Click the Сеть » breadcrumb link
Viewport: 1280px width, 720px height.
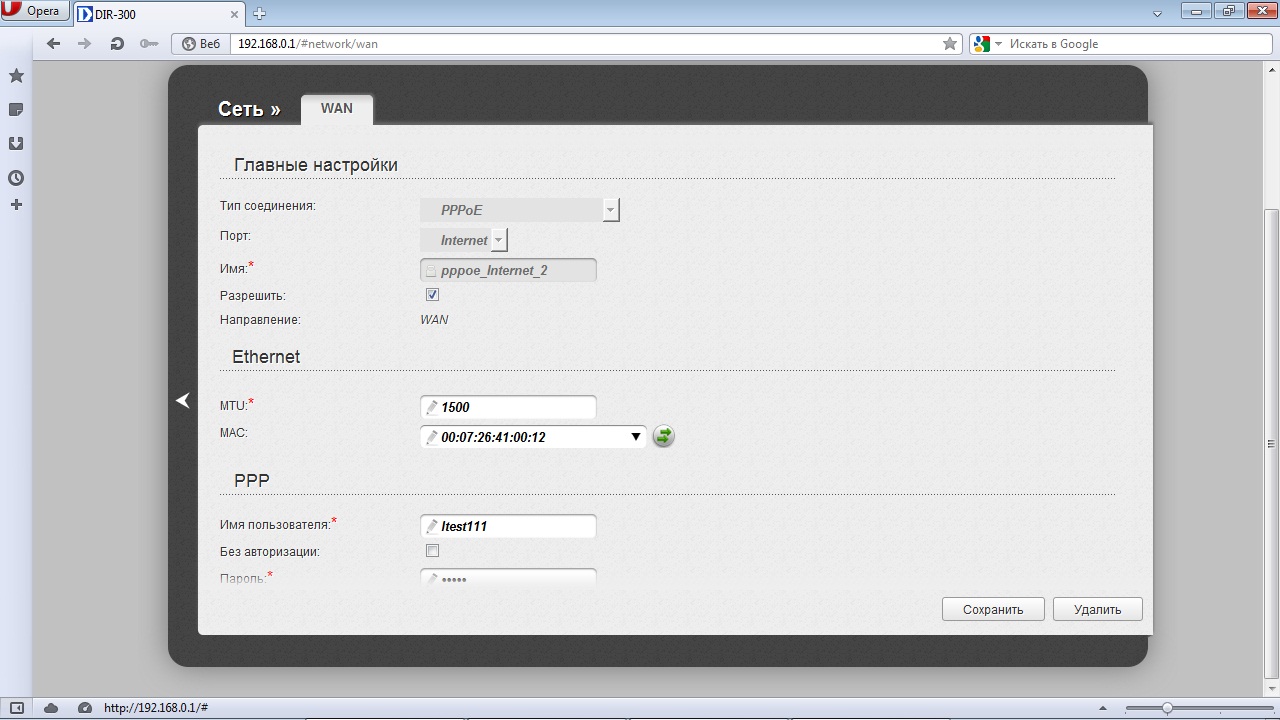(249, 109)
